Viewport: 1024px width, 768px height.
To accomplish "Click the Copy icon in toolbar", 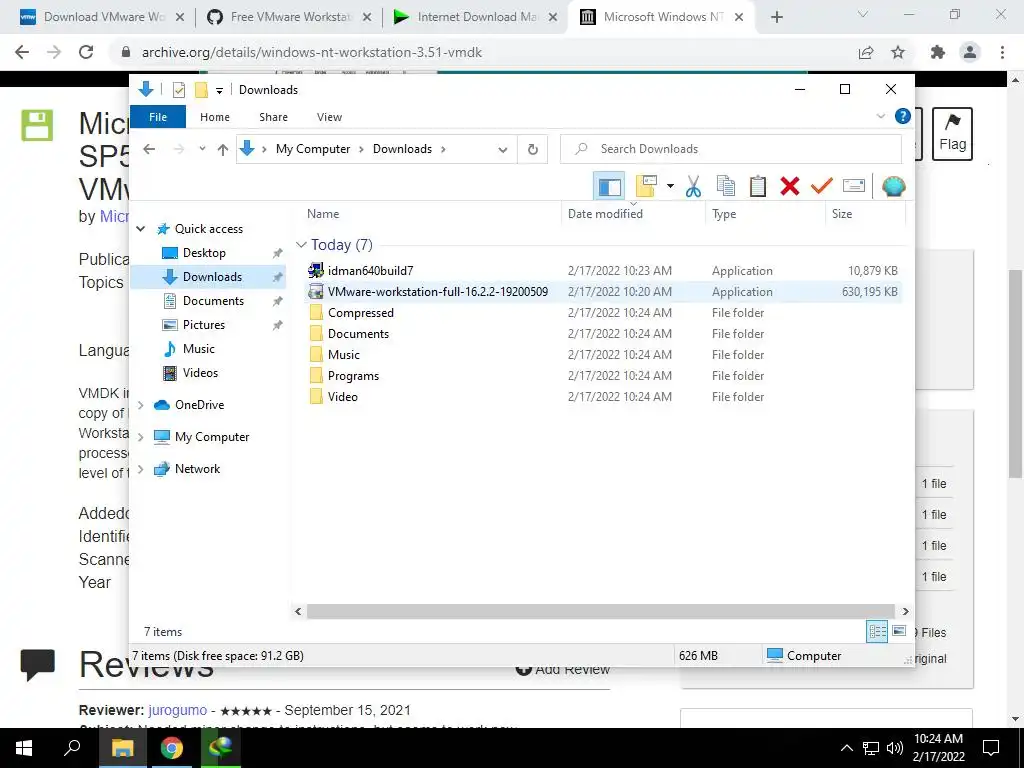I will click(726, 187).
